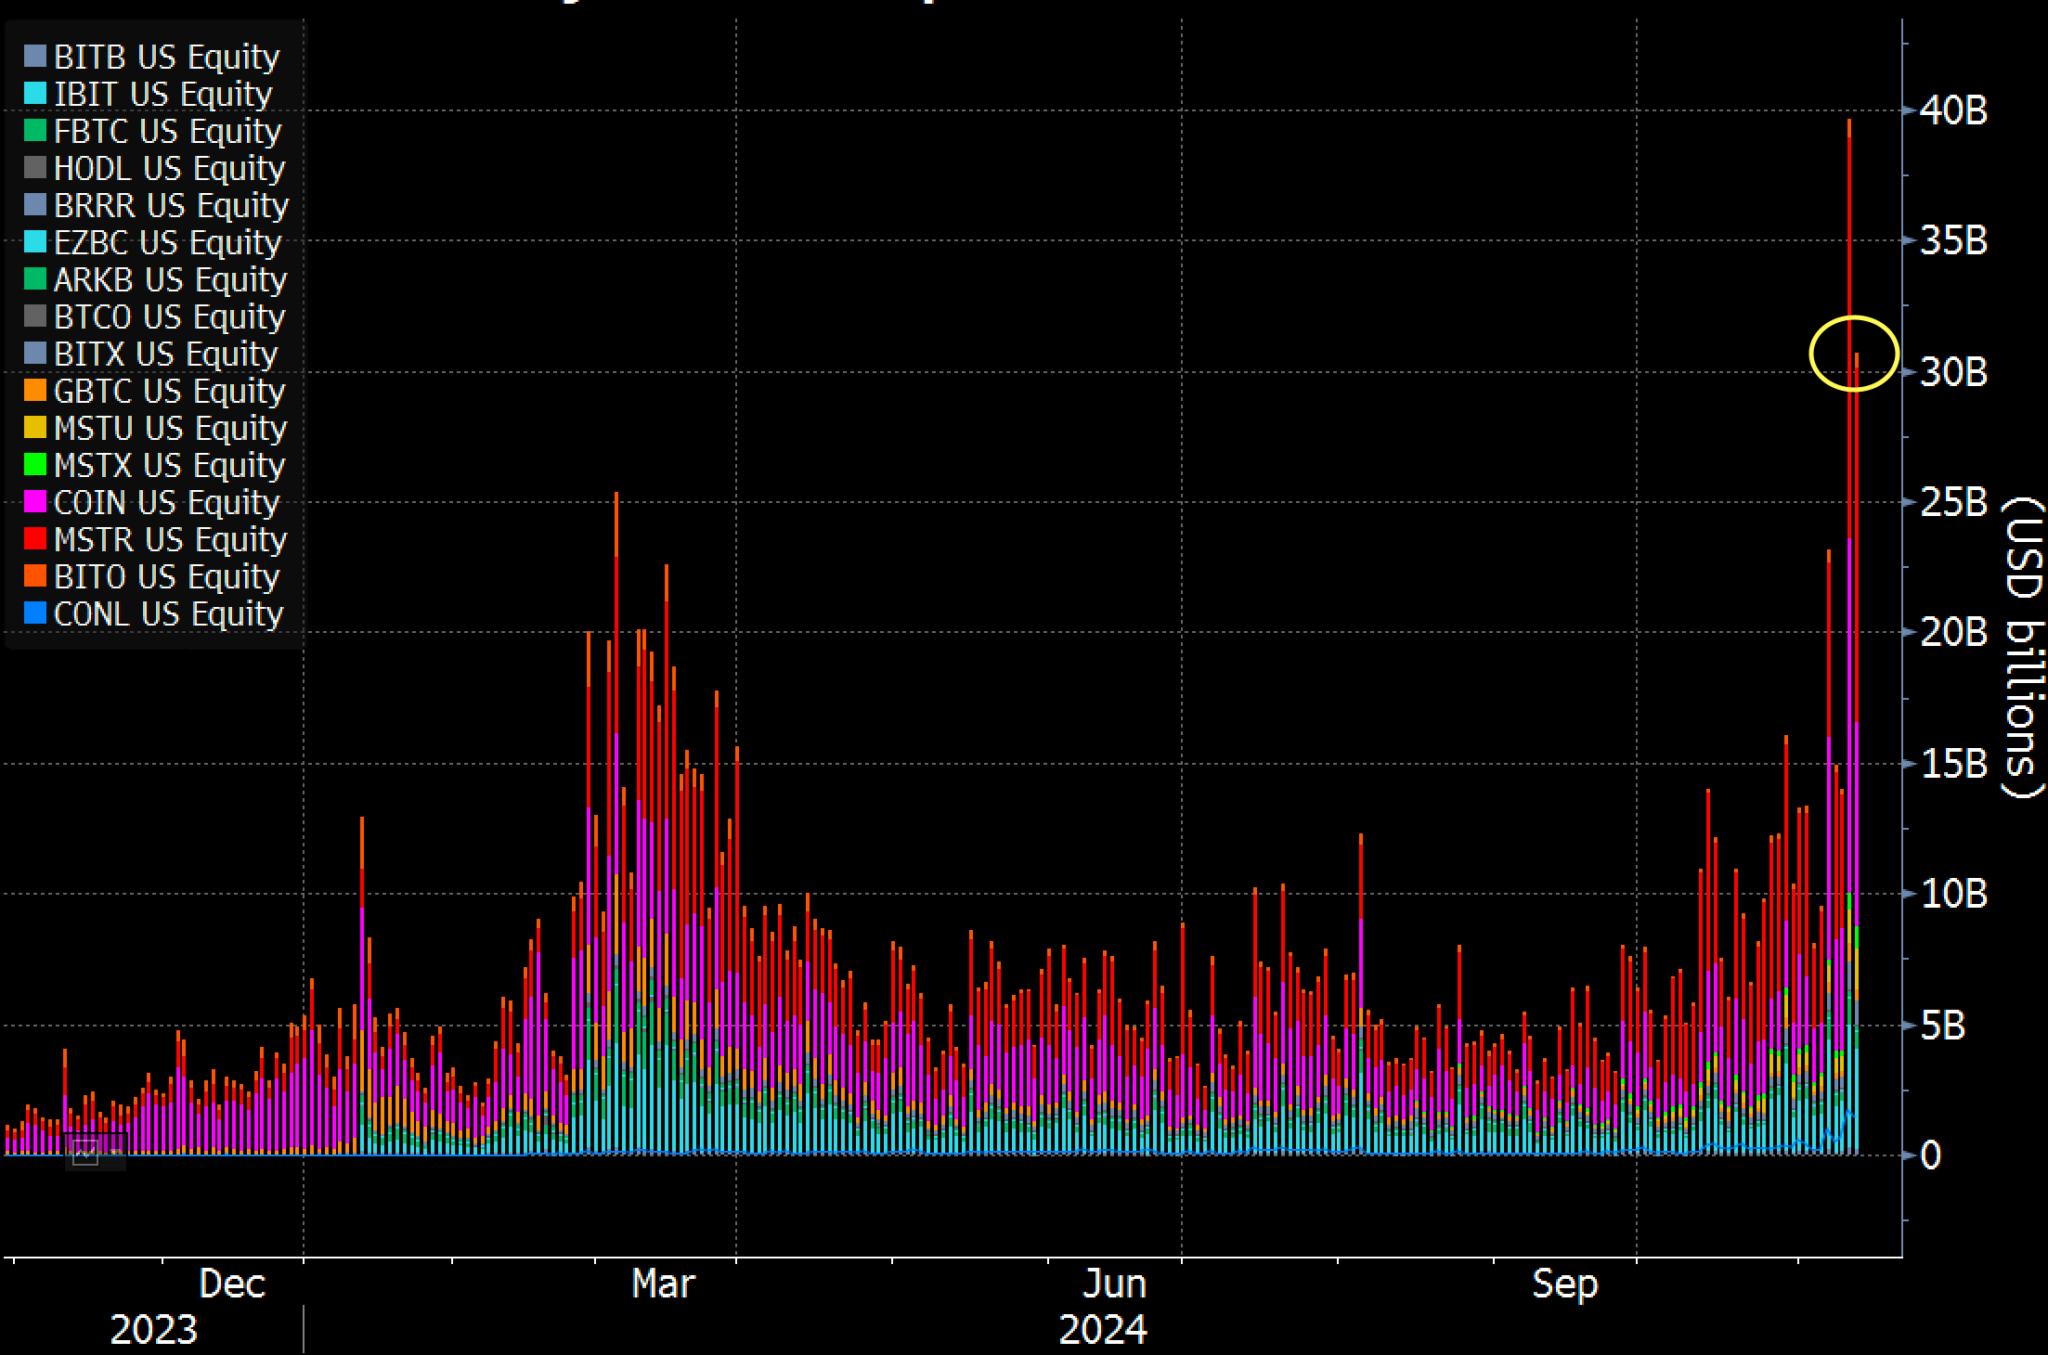2048x1355 pixels.
Task: Select the 'EZBC US Equity' legend label
Action: (x=168, y=243)
